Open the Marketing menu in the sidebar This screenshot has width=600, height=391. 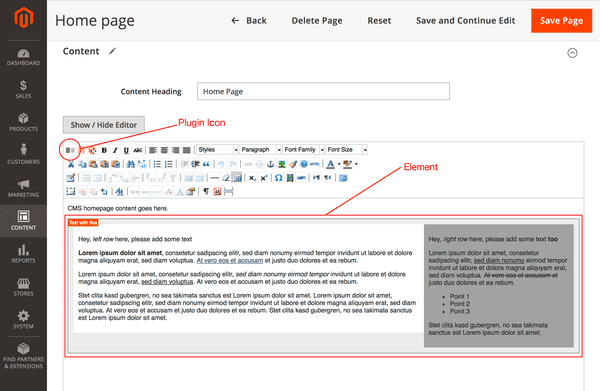tap(23, 188)
